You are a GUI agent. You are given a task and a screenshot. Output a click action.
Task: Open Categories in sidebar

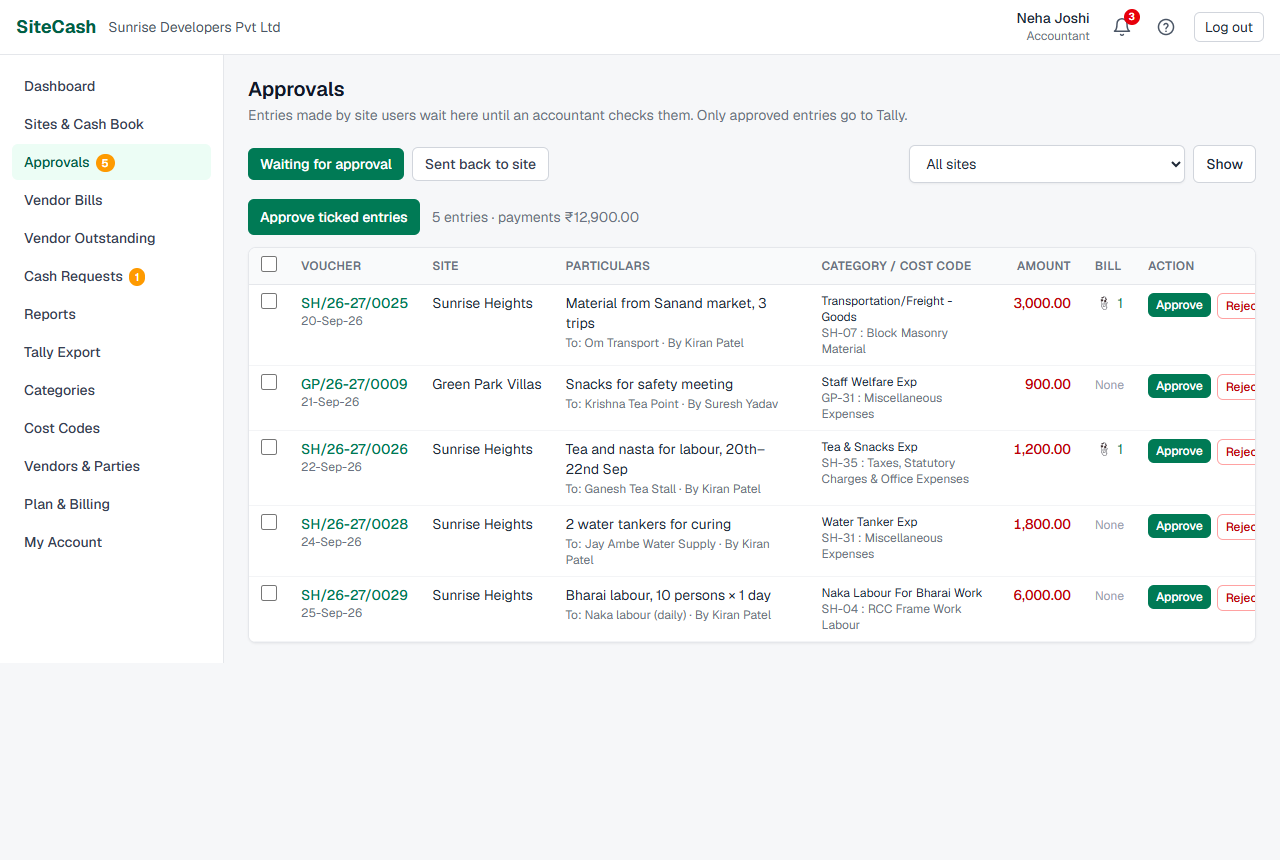tap(111, 390)
